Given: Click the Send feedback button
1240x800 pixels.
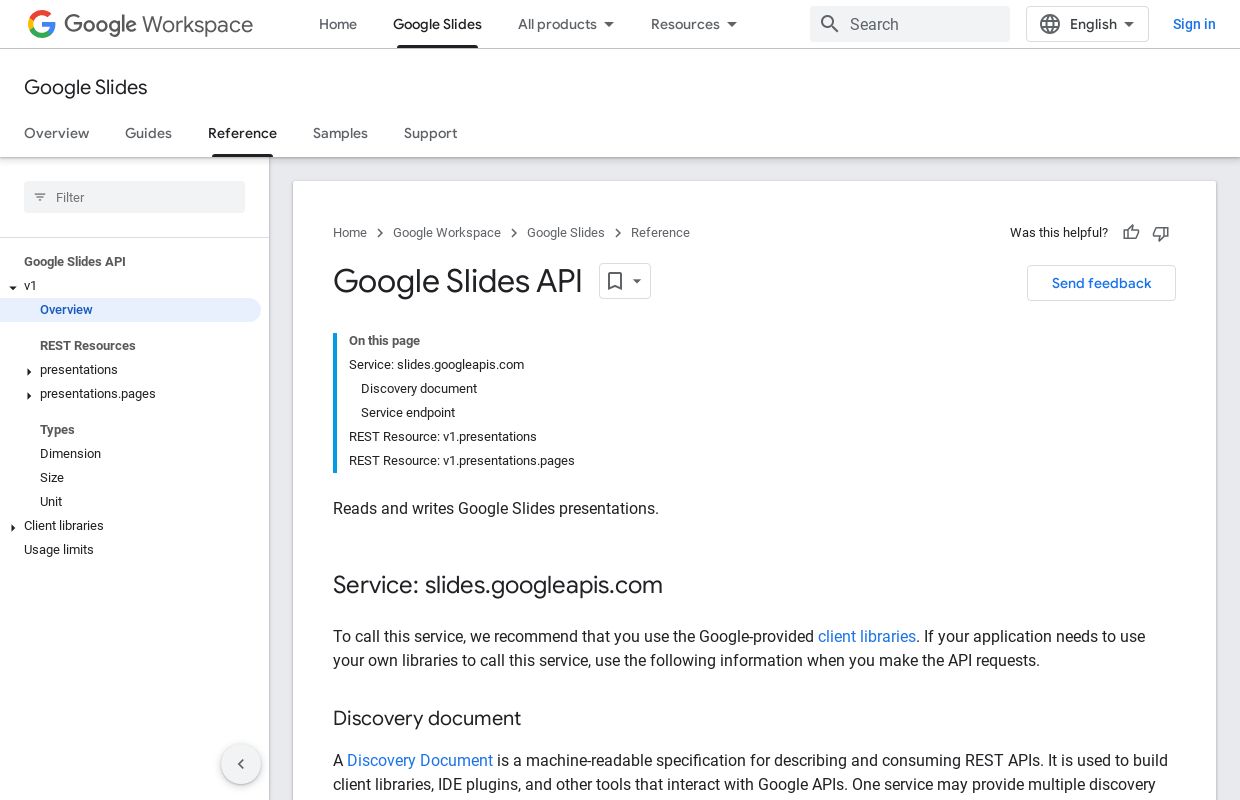Looking at the screenshot, I should (1101, 283).
